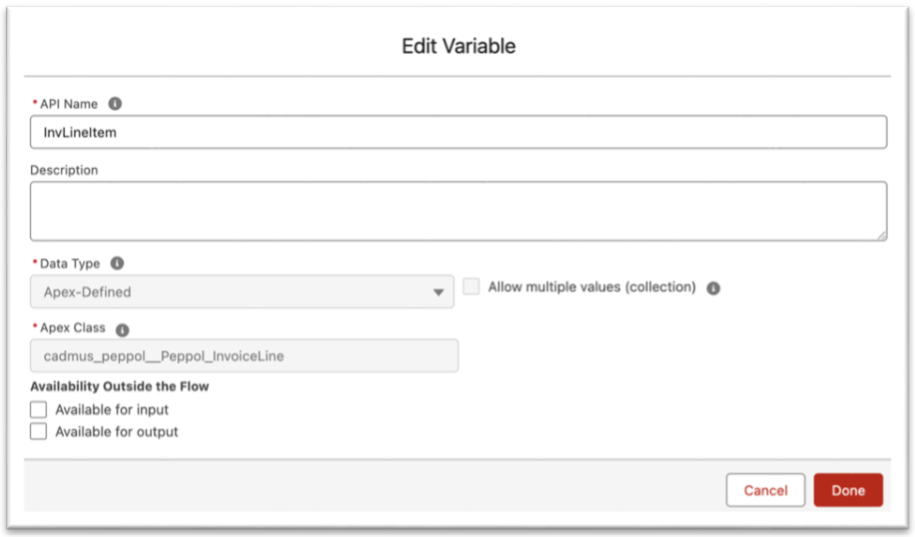Click the Edit Variable dialog title
The height and width of the screenshot is (537, 915).
coord(458,46)
